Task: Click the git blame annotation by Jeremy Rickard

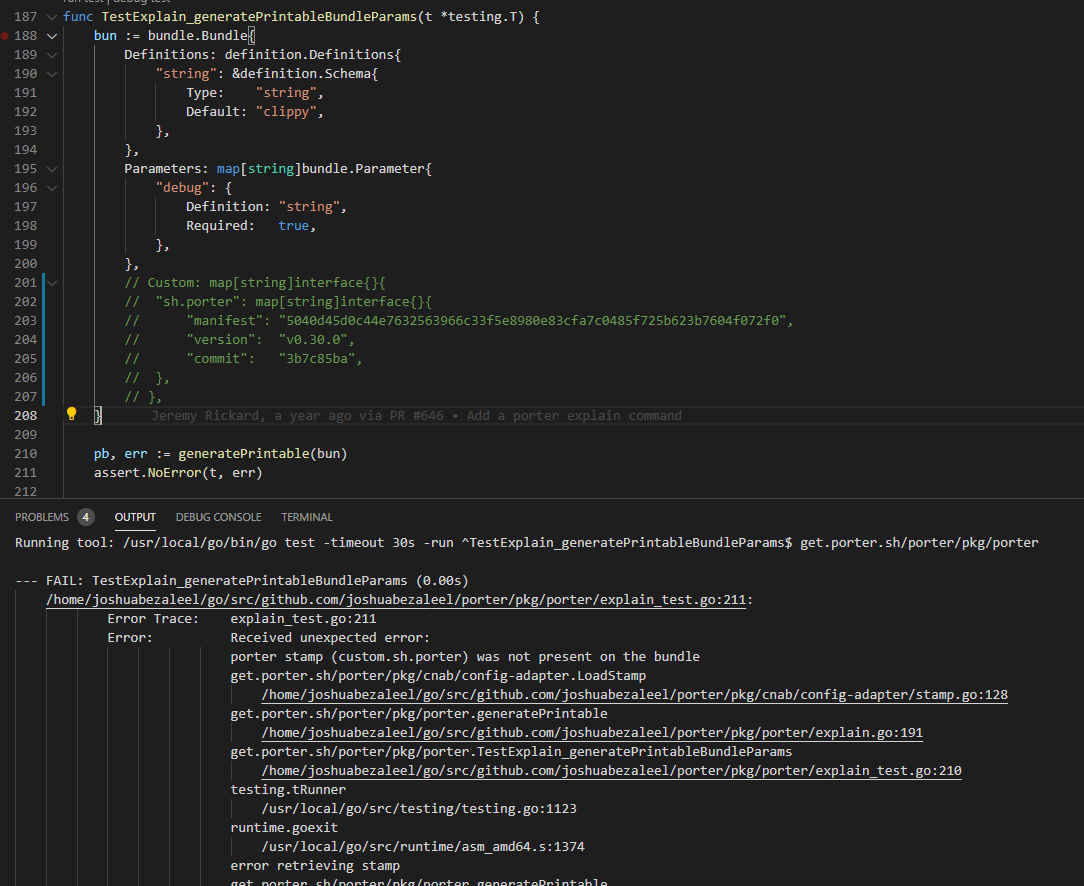Action: tap(416, 415)
